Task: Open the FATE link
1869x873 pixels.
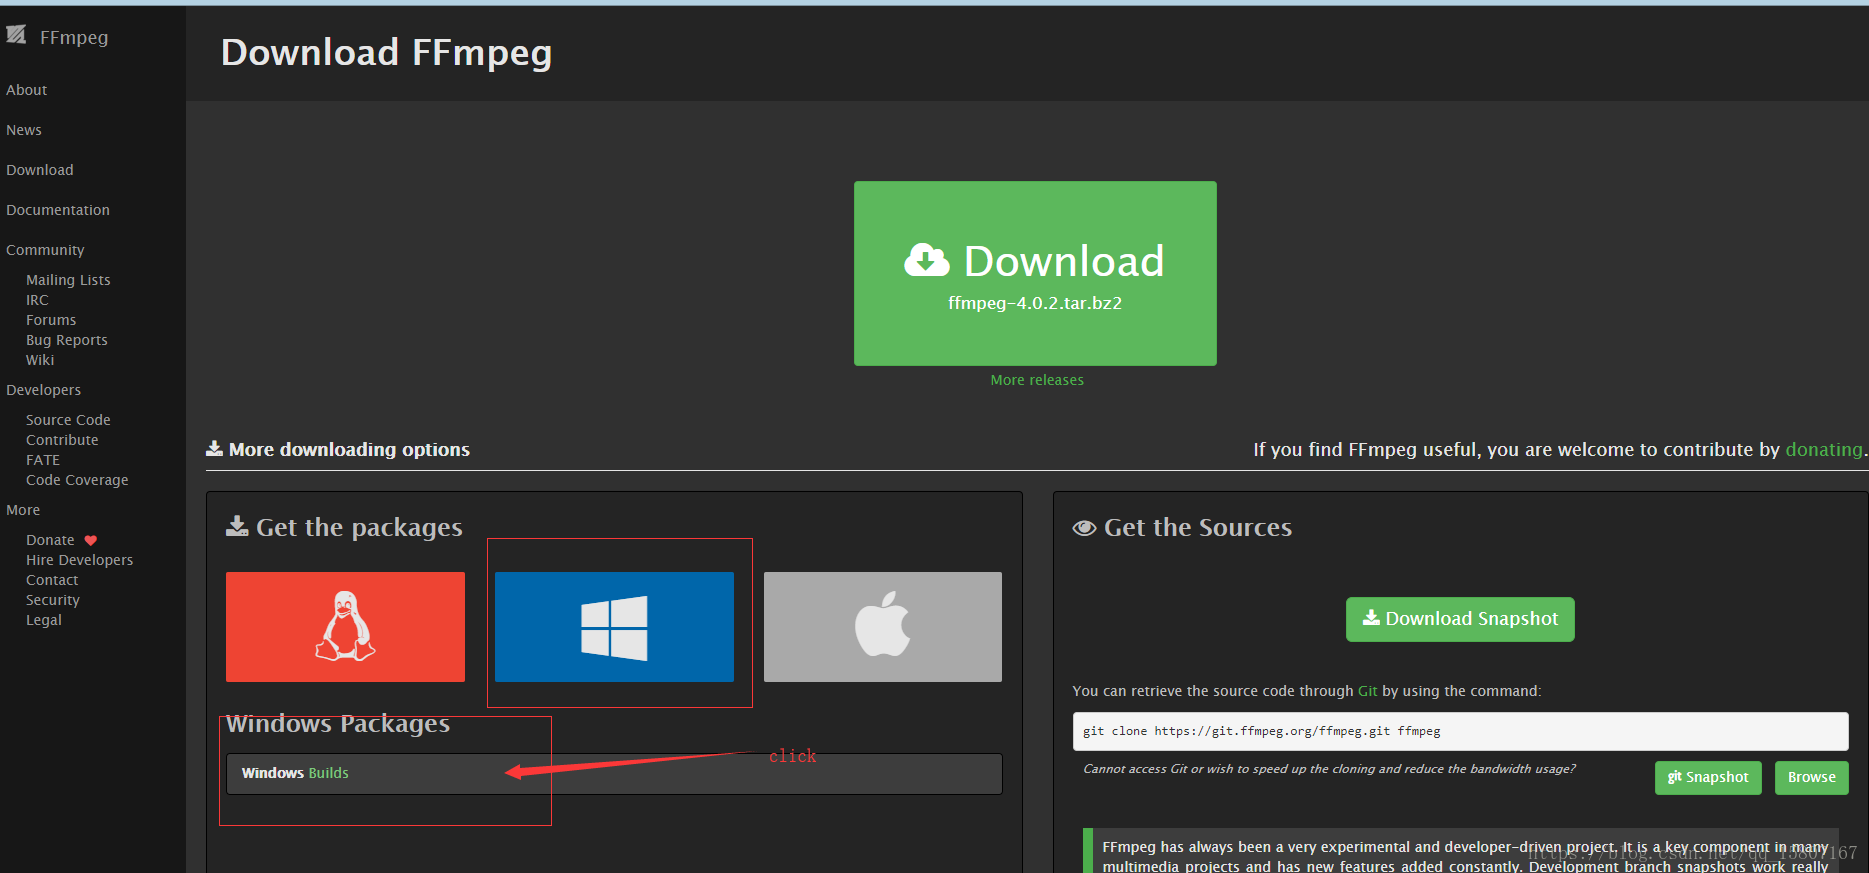Action: coord(43,460)
